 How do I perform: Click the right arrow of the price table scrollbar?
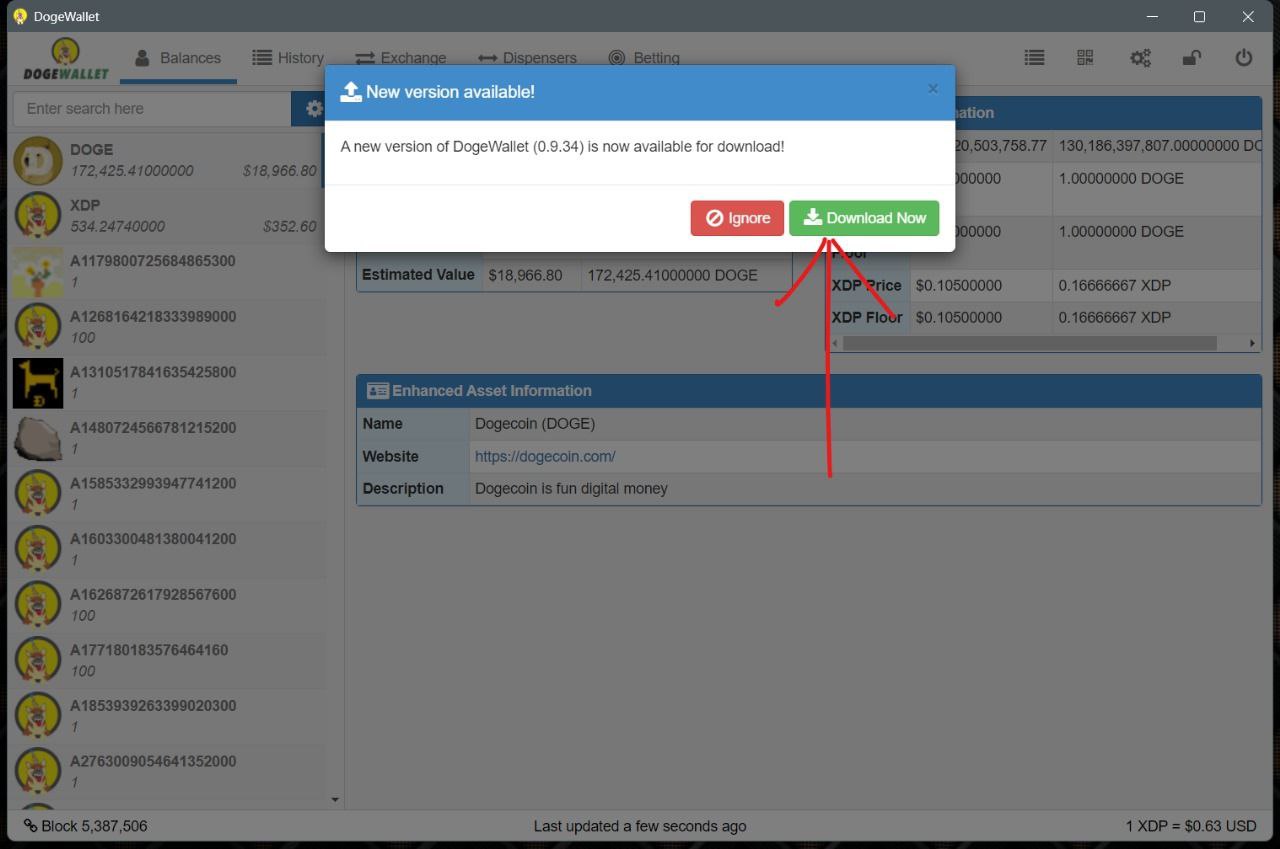click(1252, 343)
